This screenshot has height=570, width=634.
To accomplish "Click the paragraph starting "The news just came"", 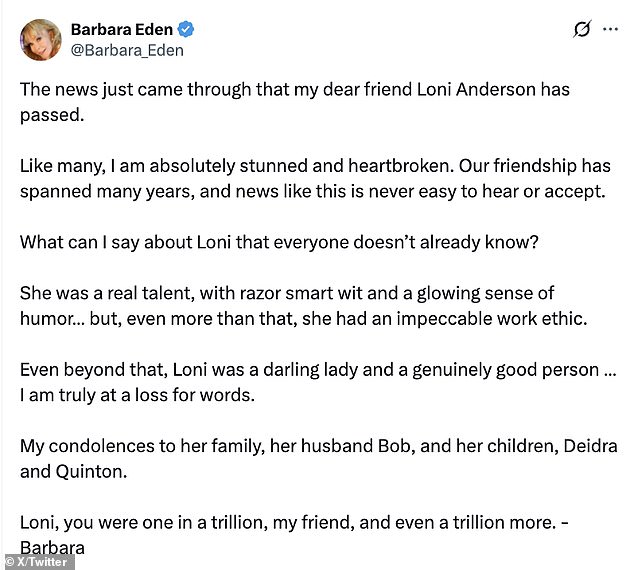I will pos(294,100).
